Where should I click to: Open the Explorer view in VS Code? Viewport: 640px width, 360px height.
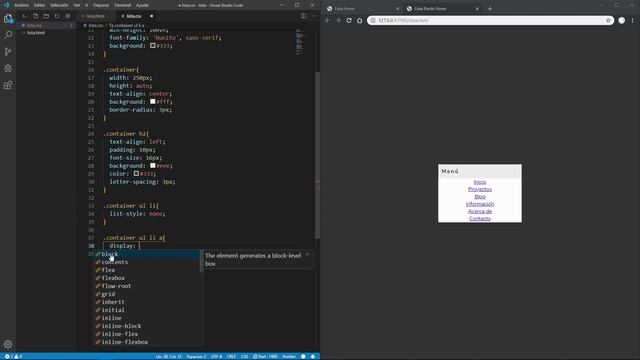pos(8,18)
